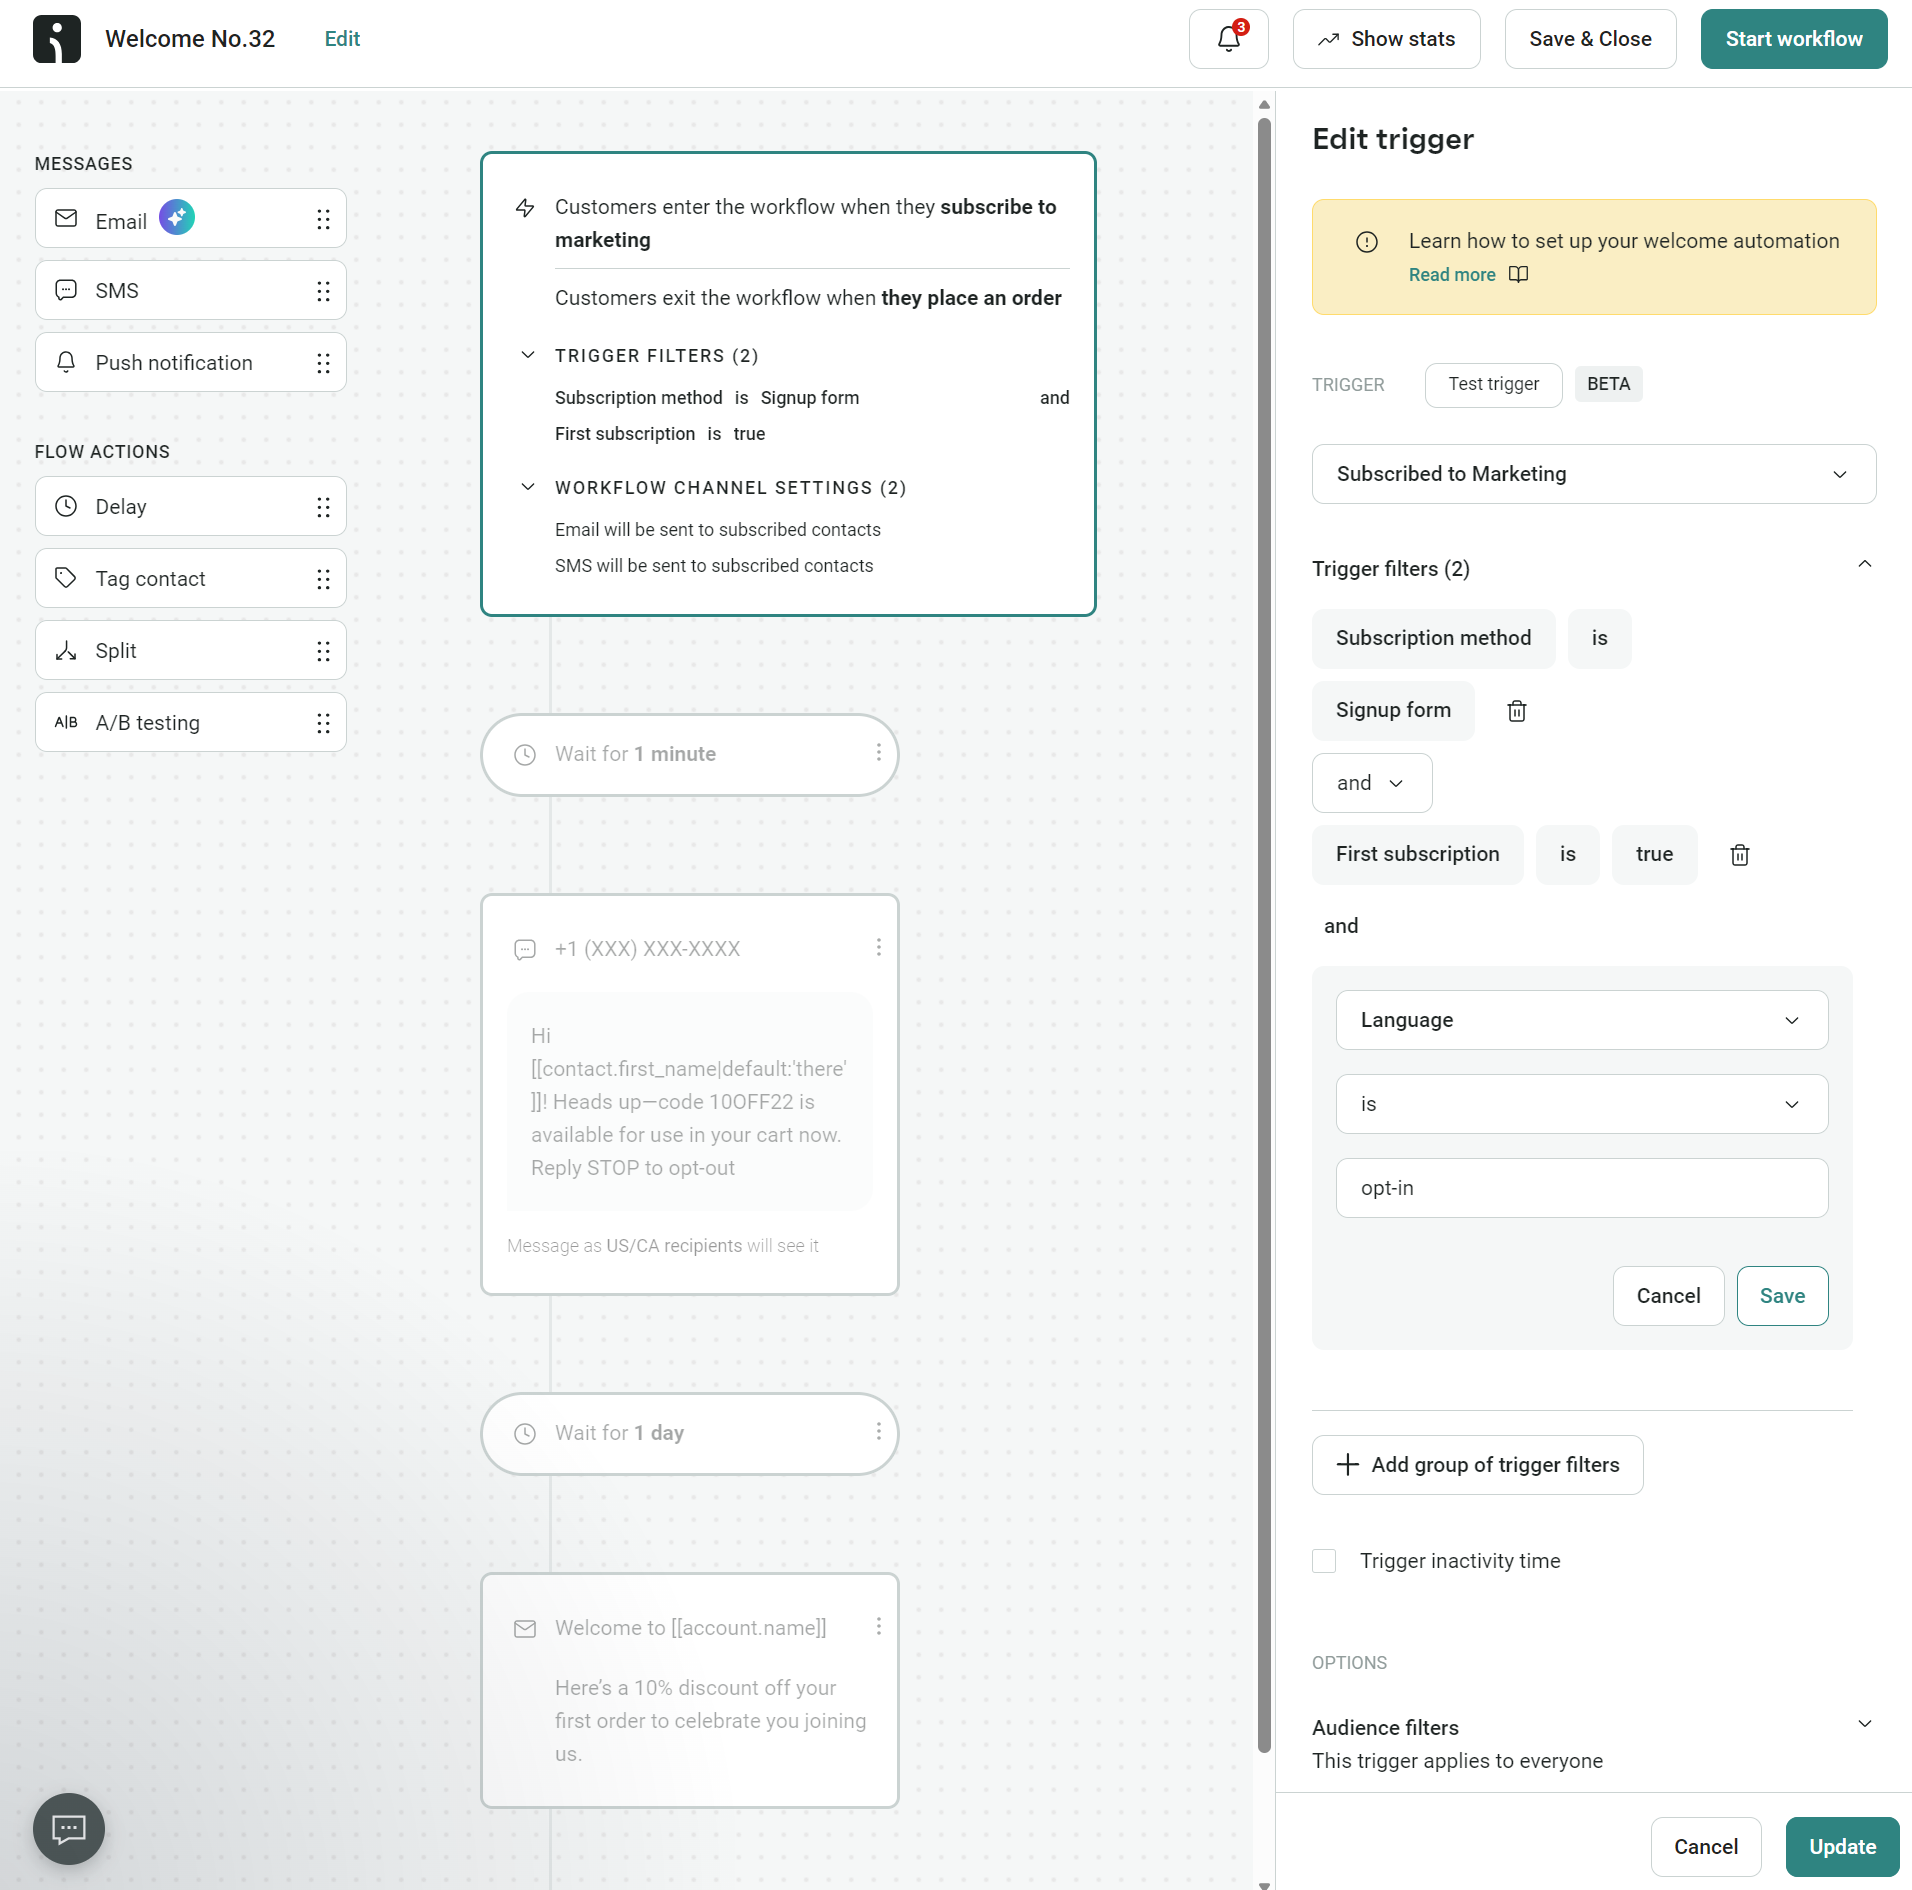1912x1890 pixels.
Task: Click the Delay clock icon
Action: tap(65, 506)
